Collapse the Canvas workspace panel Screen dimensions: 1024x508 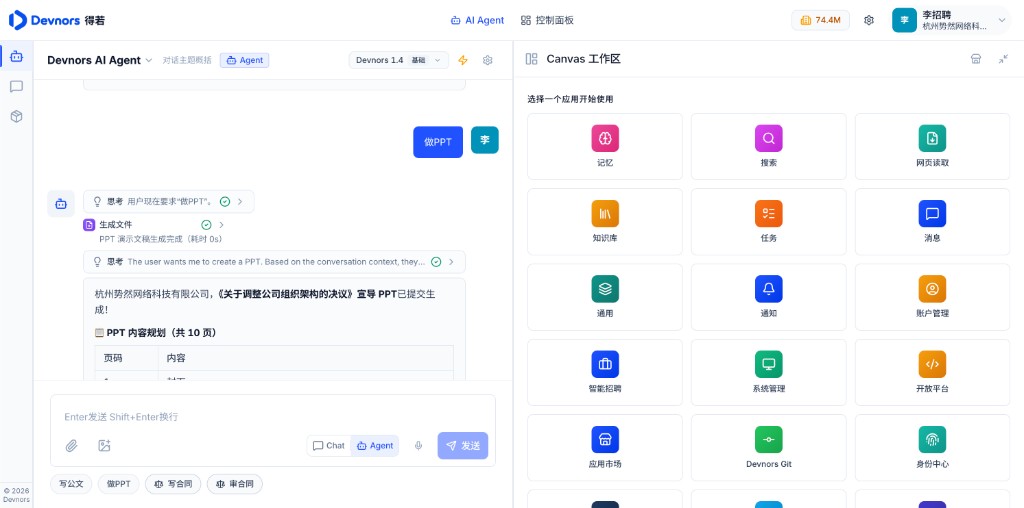pyautogui.click(x=1003, y=59)
